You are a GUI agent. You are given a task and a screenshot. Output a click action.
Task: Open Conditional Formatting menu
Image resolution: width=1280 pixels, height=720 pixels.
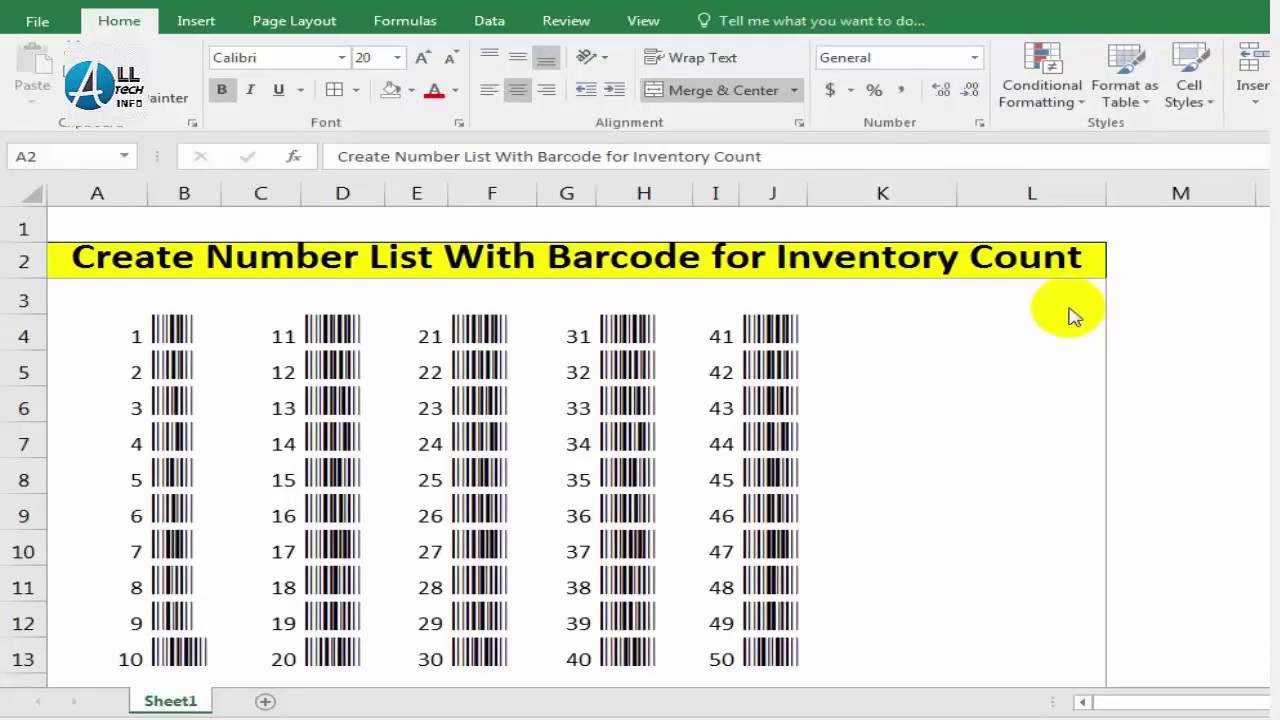point(1042,76)
